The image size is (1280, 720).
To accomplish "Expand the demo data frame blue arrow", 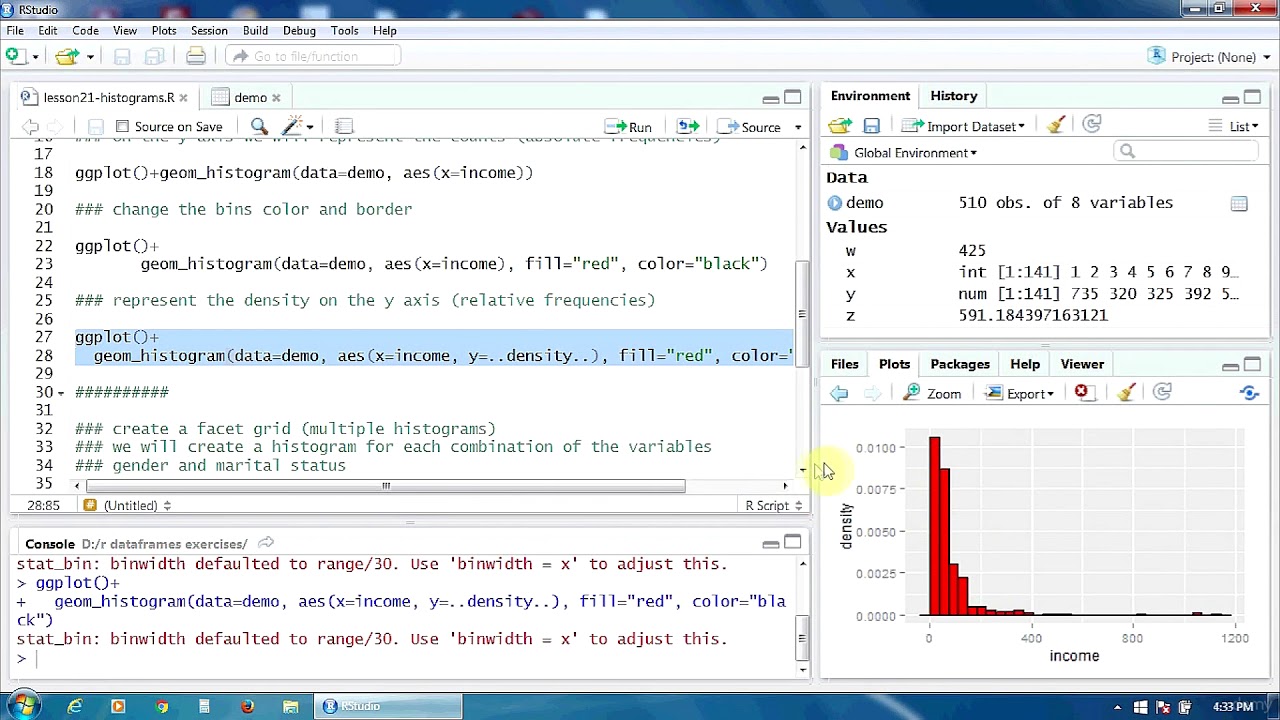I will pos(835,203).
